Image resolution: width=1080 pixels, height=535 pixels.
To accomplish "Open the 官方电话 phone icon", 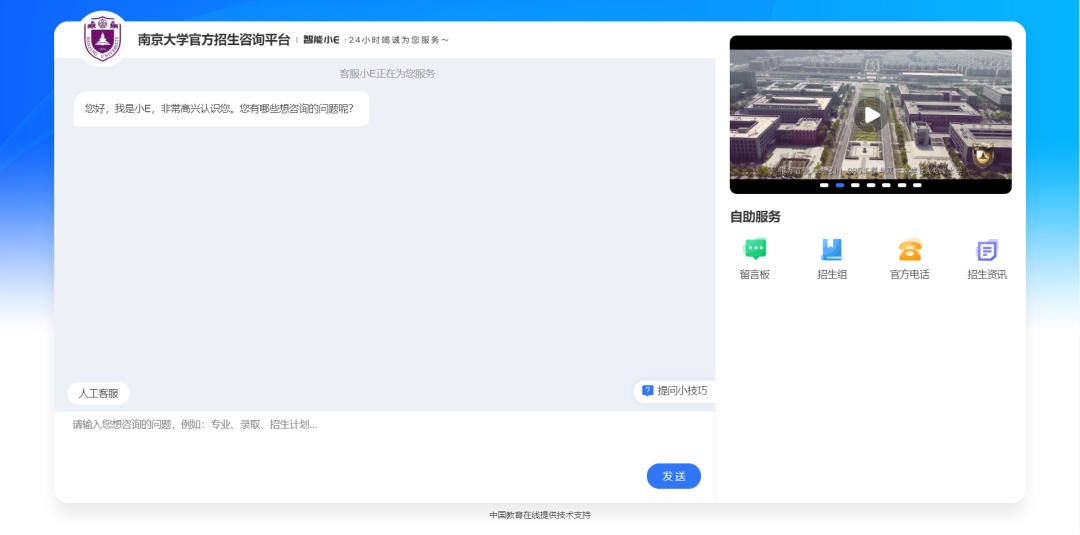I will coord(910,249).
